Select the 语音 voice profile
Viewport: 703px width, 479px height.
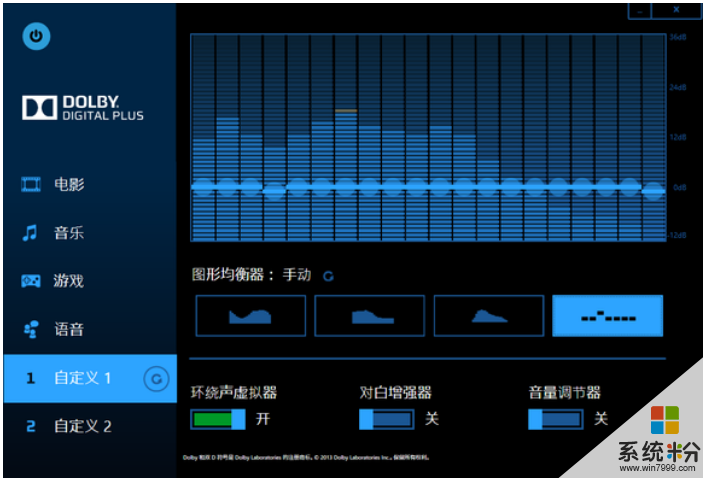pyautogui.click(x=90, y=329)
